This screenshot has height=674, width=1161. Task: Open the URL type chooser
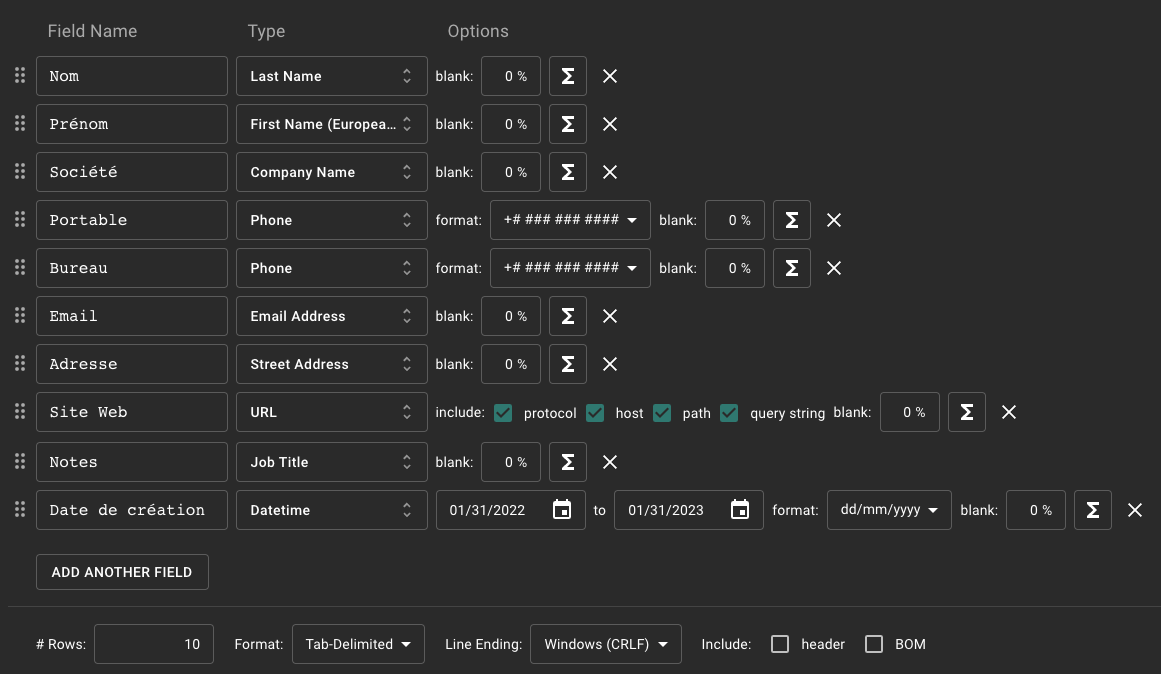(x=332, y=413)
